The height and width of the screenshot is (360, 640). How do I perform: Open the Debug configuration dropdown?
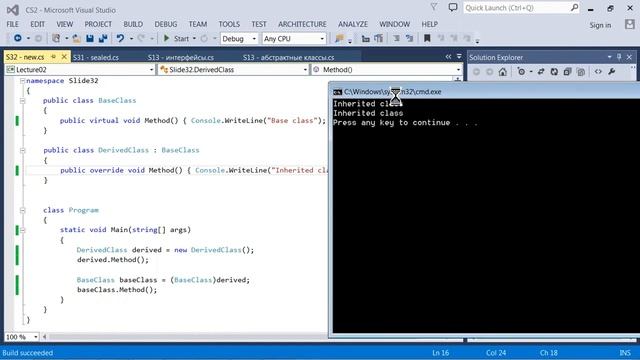(x=239, y=39)
